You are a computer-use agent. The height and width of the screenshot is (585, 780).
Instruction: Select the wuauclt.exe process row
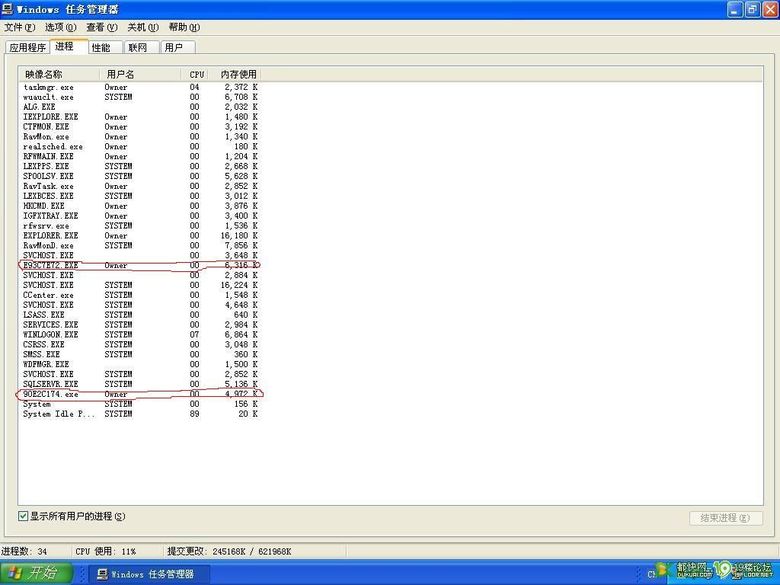coord(140,97)
